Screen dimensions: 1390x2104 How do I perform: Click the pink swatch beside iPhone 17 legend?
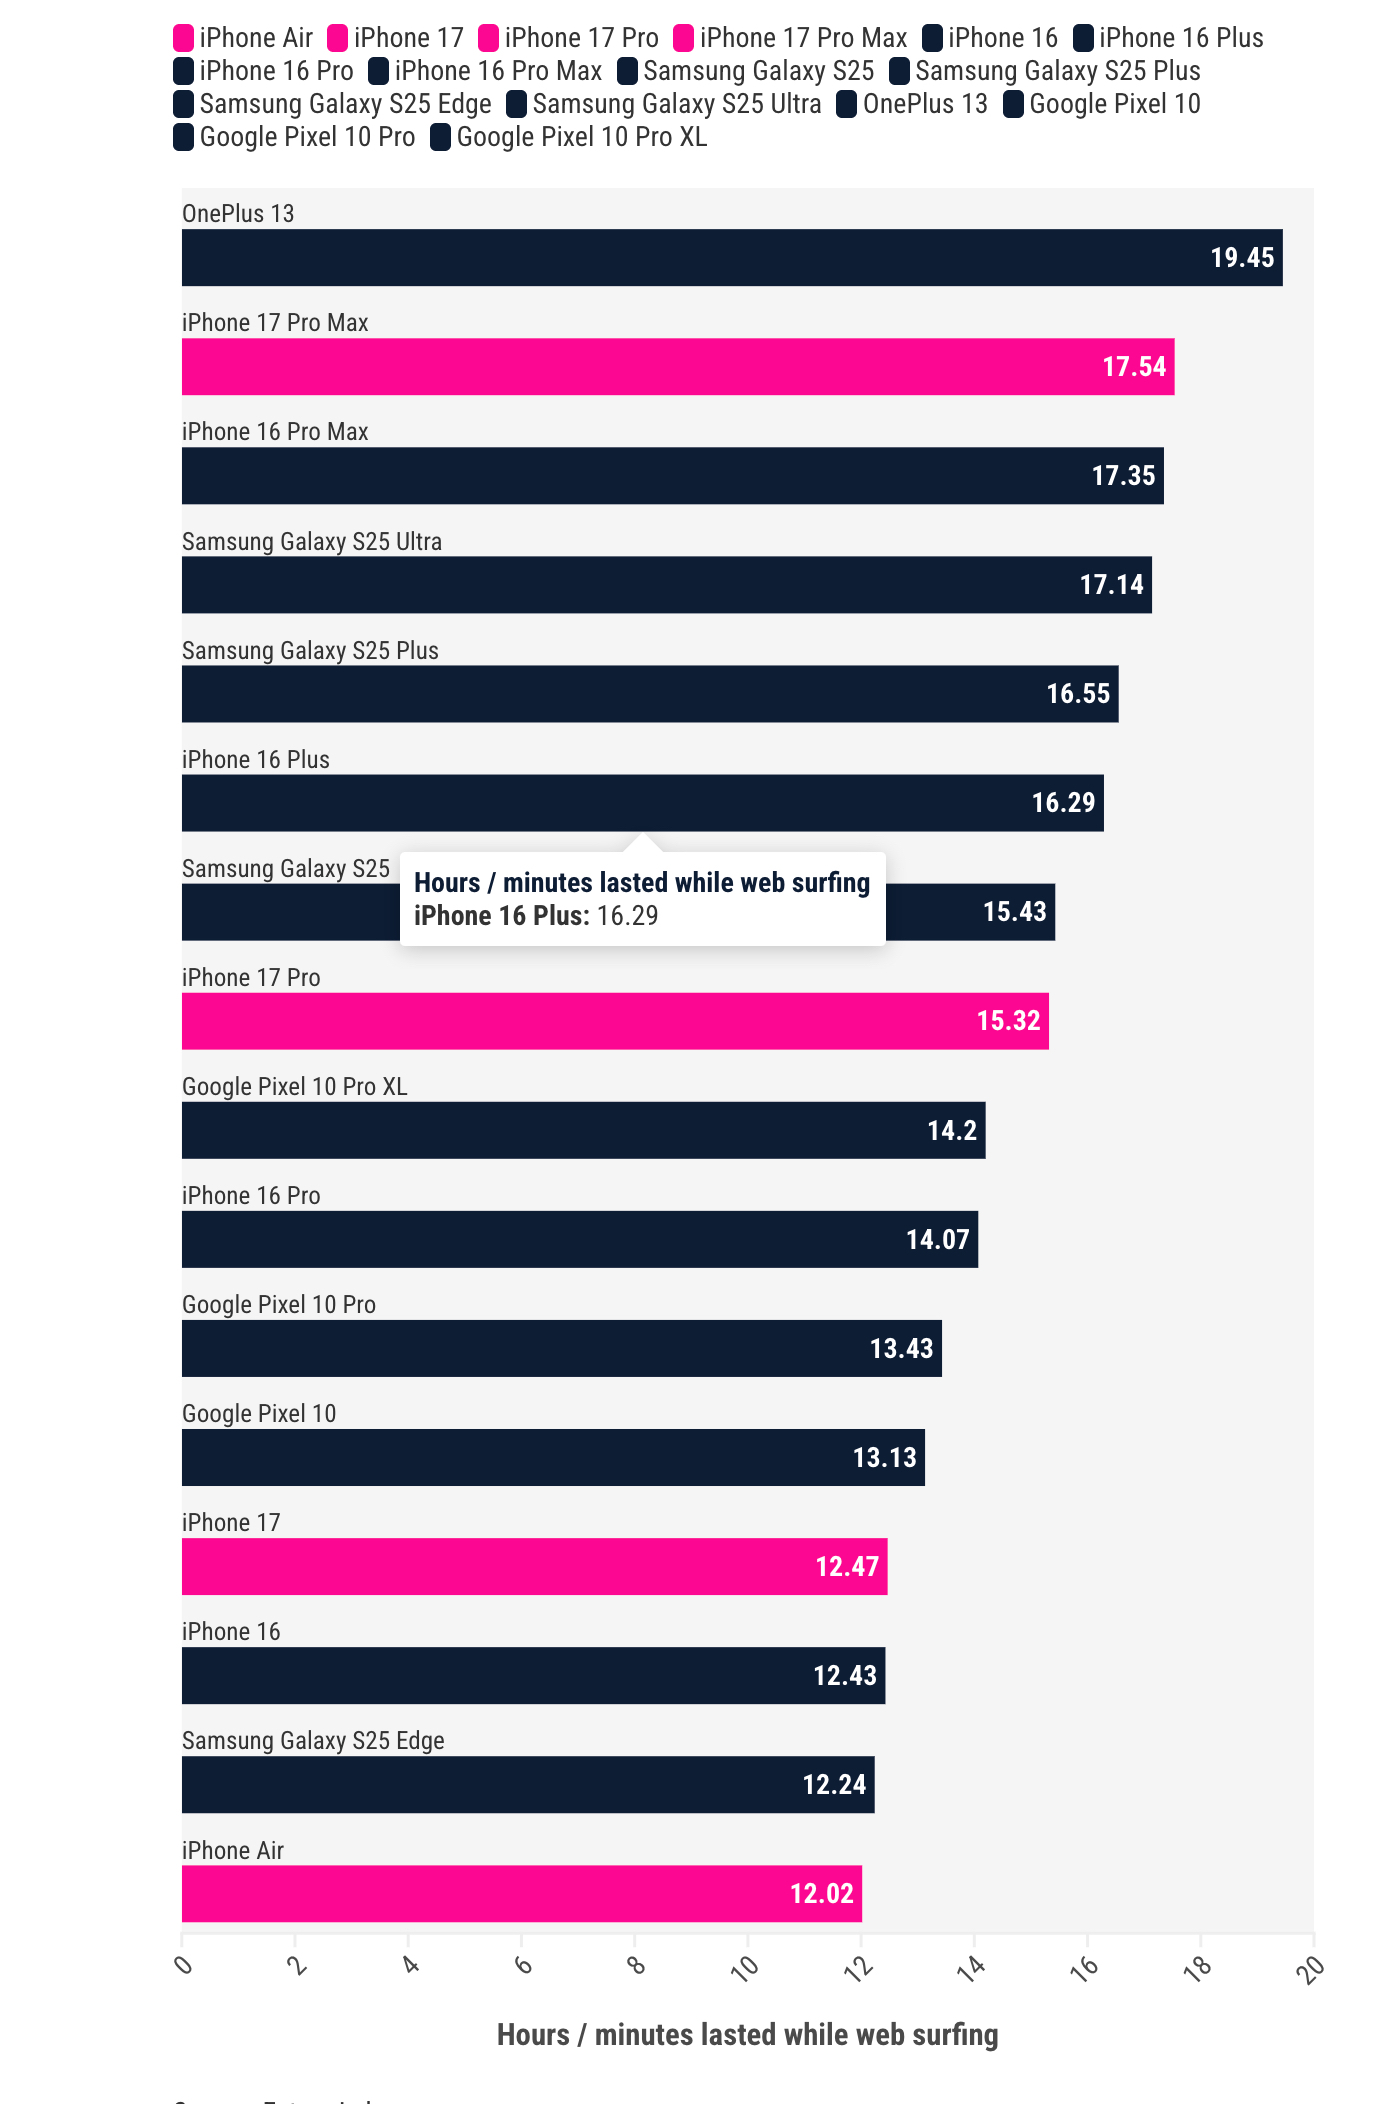pyautogui.click(x=338, y=38)
